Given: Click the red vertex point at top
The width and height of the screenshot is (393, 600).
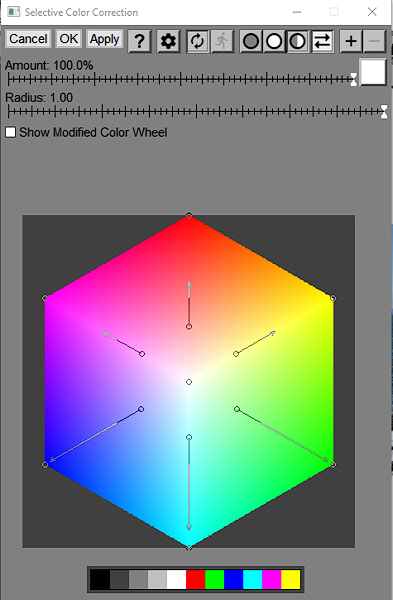Looking at the screenshot, I should point(189,216).
